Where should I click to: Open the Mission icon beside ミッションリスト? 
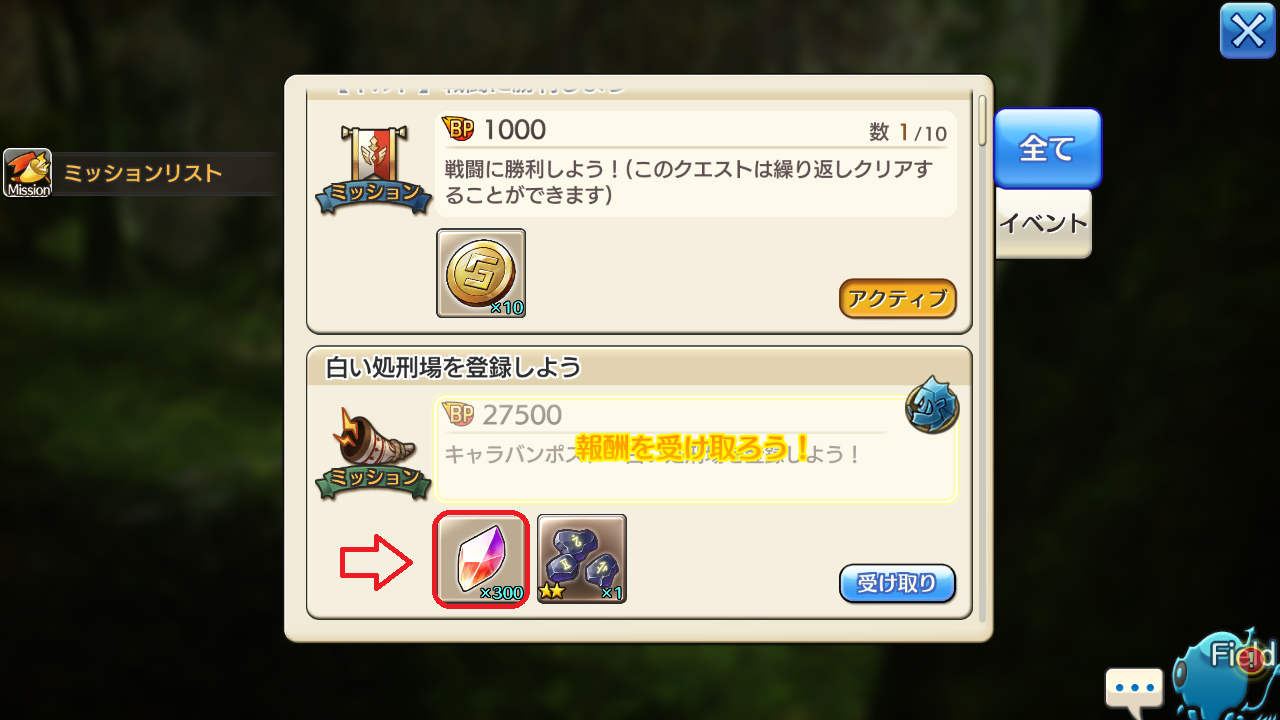pos(28,173)
